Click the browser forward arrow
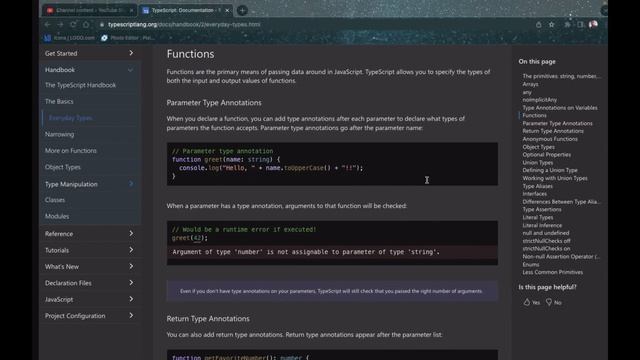Screen dimensions: 640x360 click(60, 24)
